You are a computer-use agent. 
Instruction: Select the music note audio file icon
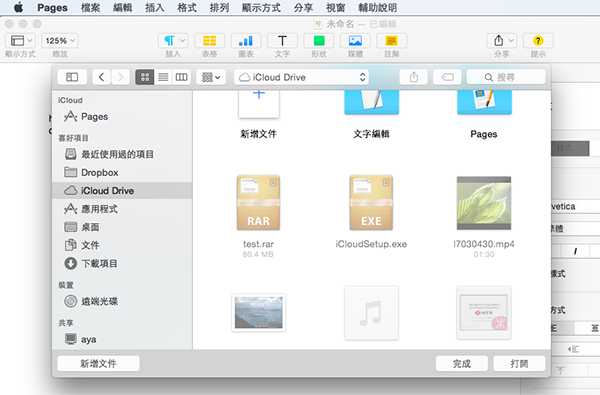click(371, 313)
